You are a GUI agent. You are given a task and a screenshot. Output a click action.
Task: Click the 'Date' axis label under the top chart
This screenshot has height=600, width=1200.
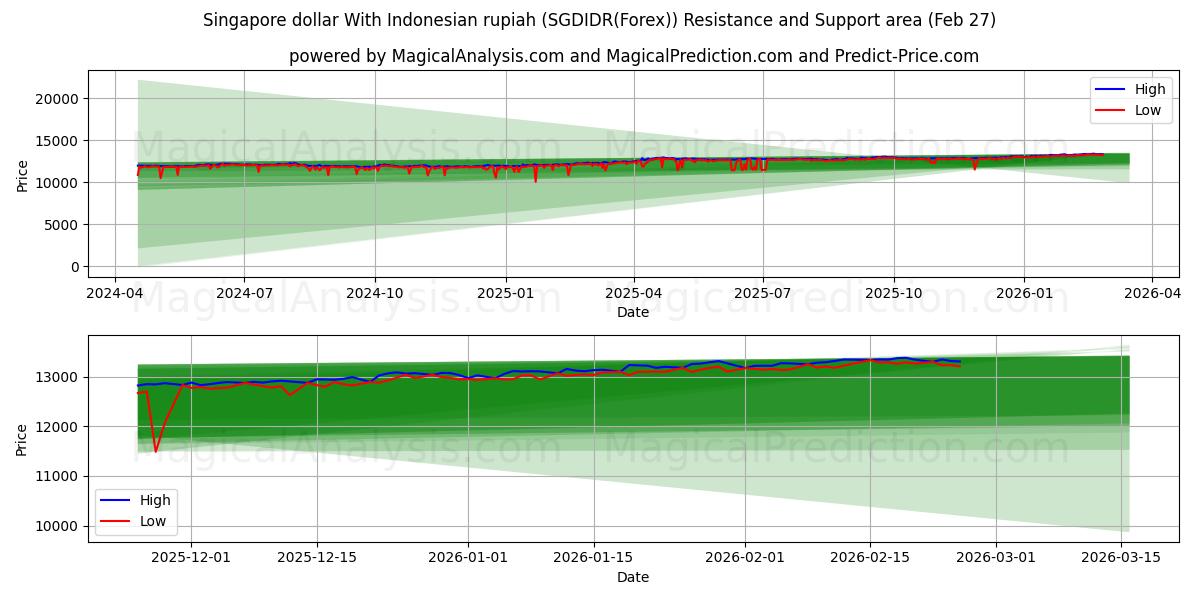tap(633, 312)
